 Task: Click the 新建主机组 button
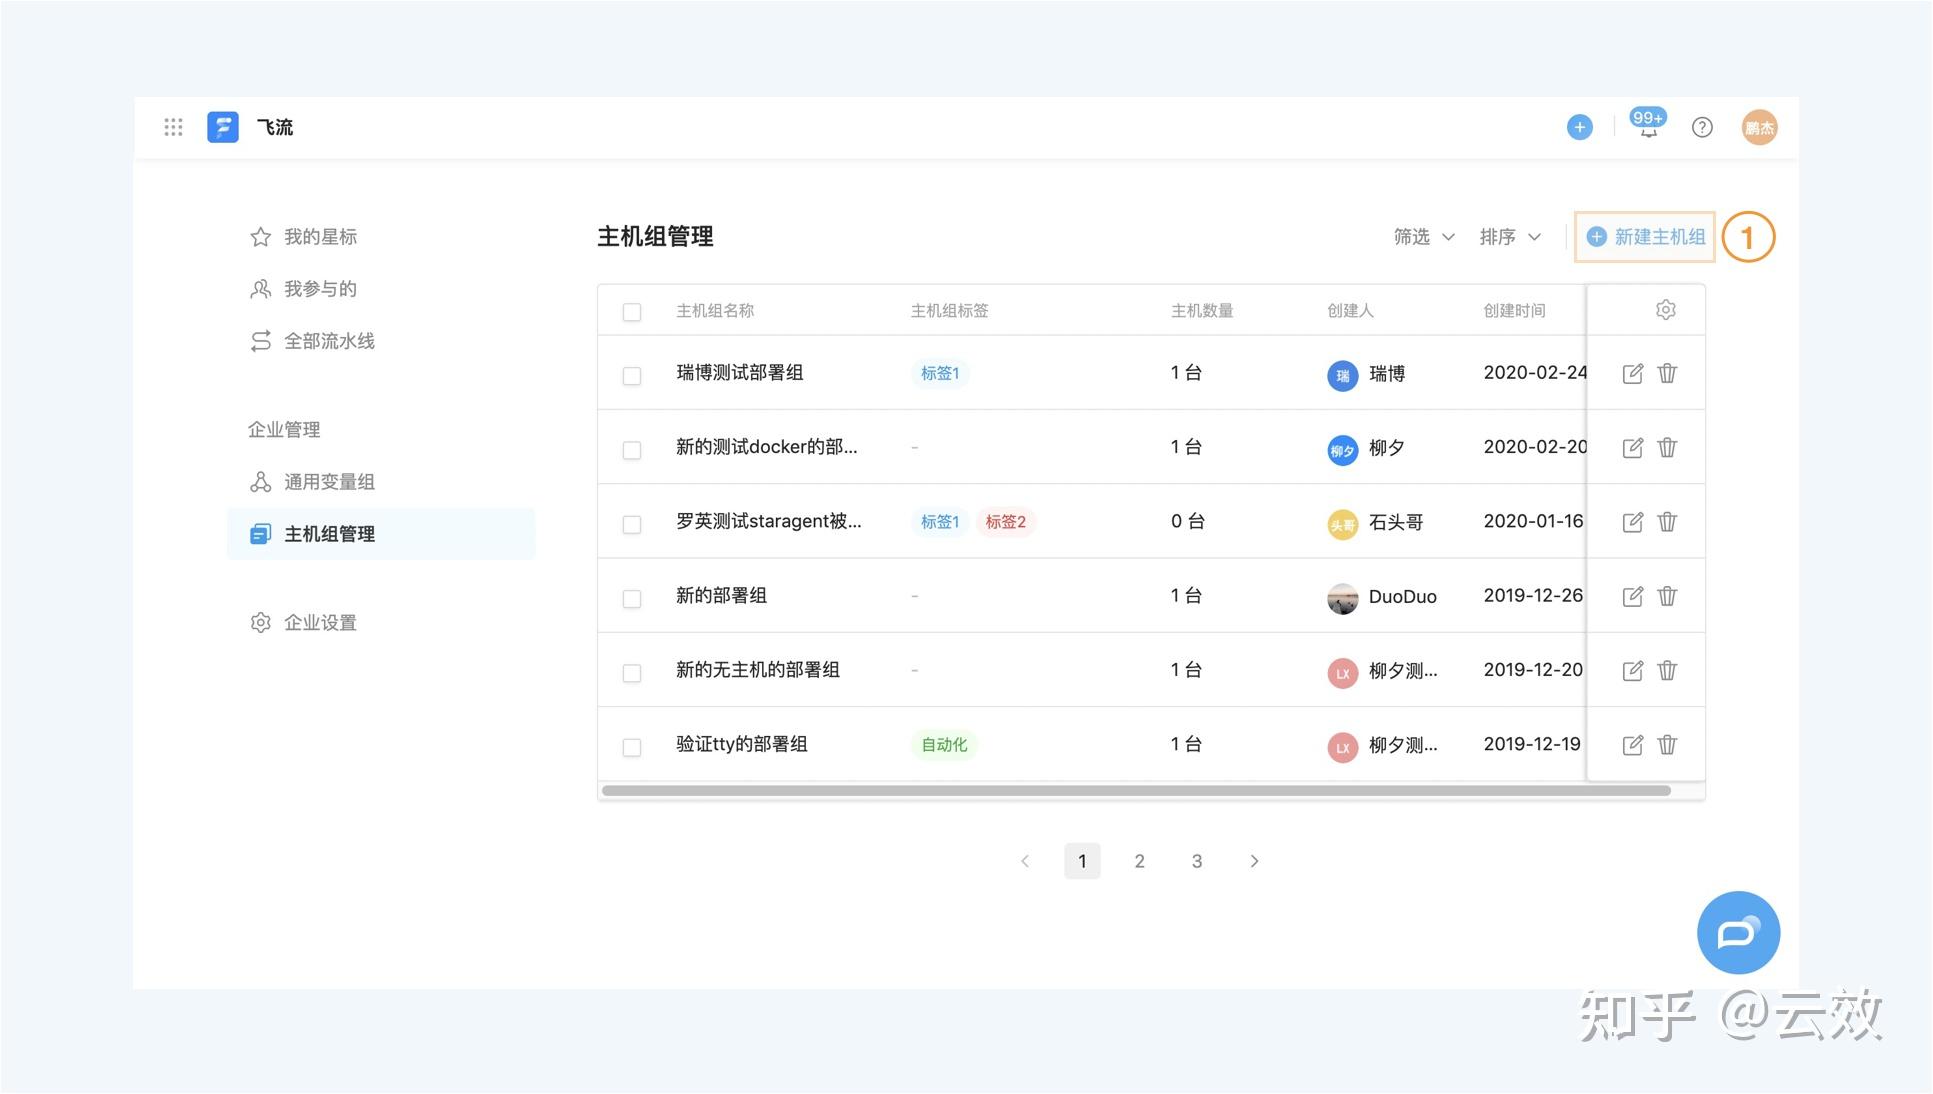1643,237
